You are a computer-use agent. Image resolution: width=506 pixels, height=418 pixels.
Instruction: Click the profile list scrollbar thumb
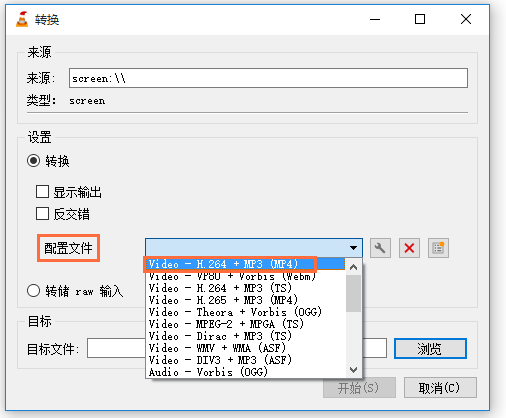coord(354,293)
